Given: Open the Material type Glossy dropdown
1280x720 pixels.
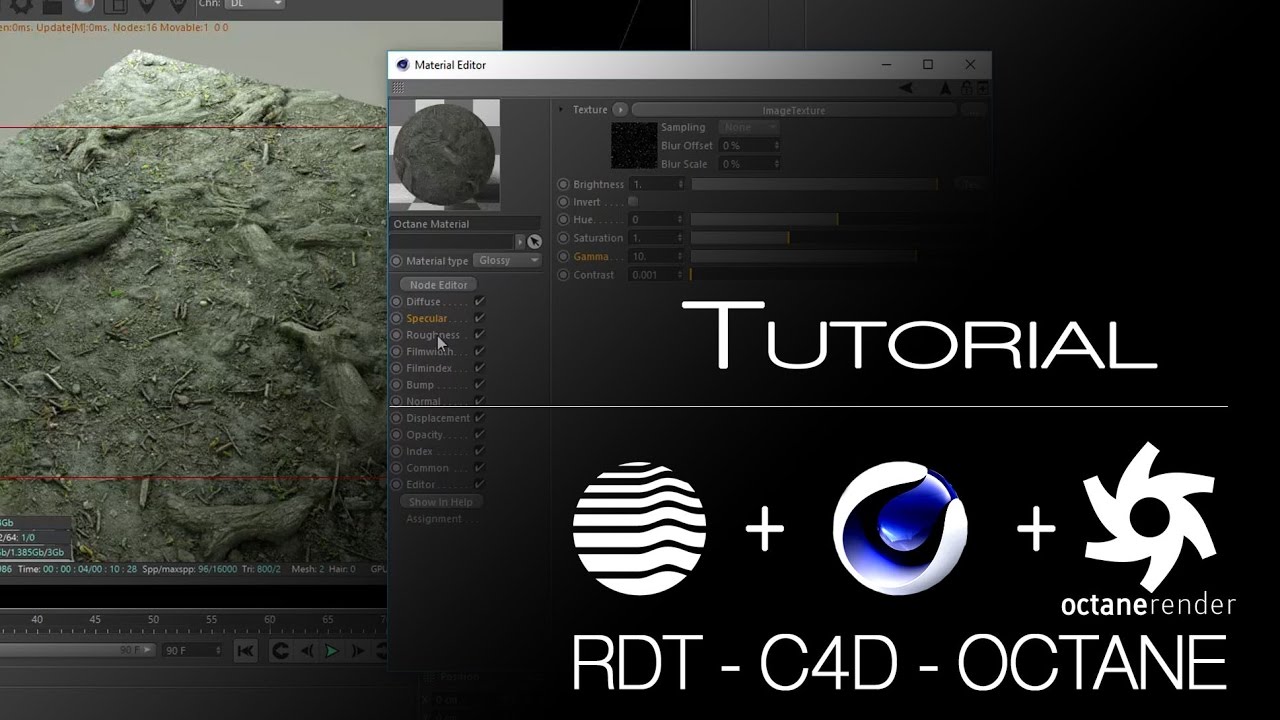Looking at the screenshot, I should coord(507,261).
